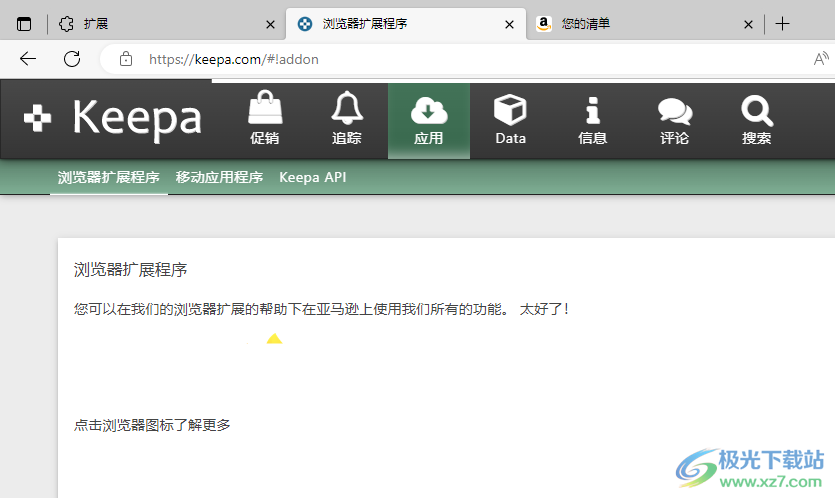View site information lock icon
The height and width of the screenshot is (498, 835).
126,59
